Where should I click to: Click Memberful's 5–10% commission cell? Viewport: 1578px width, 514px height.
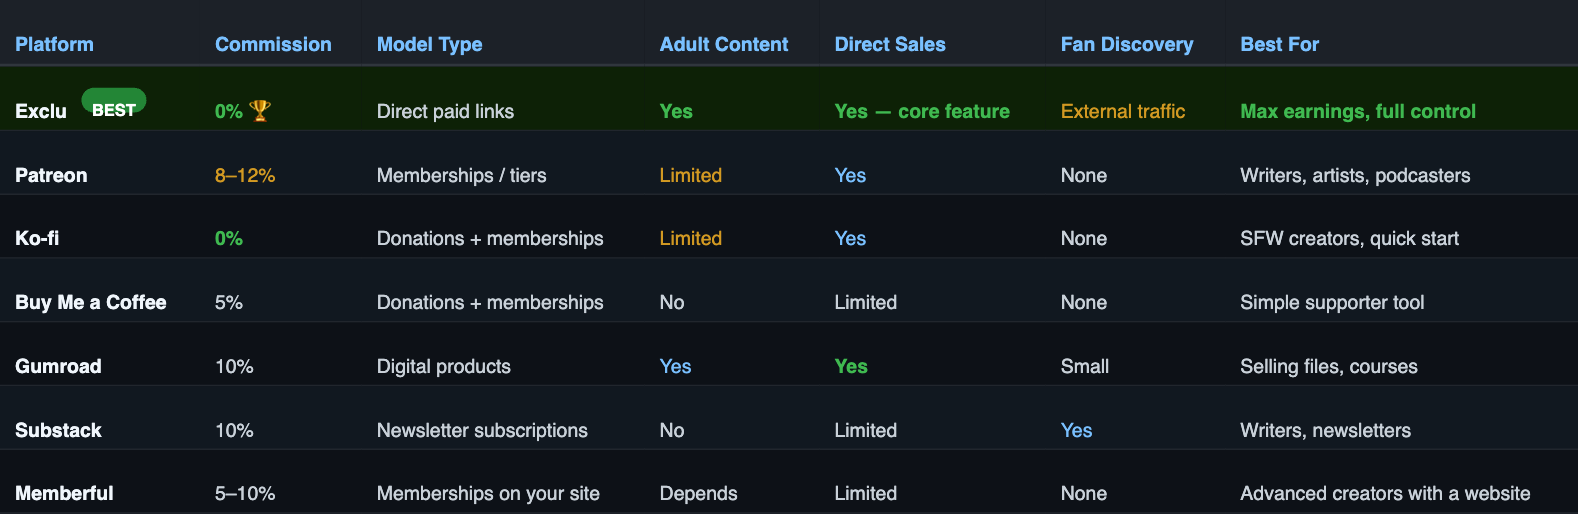point(245,493)
